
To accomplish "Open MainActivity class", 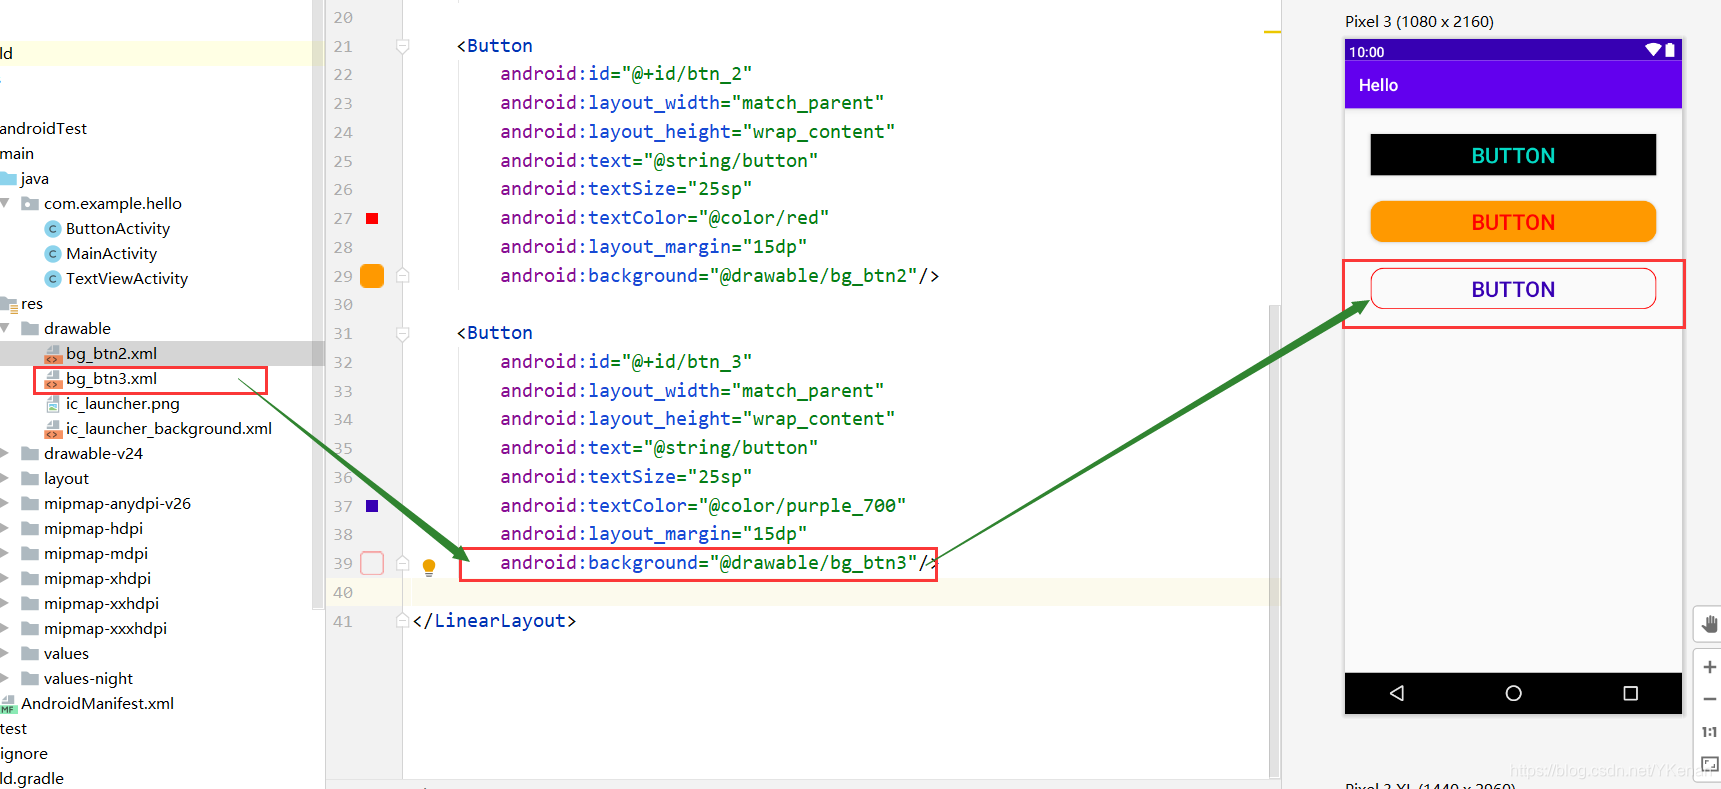I will tap(111, 254).
